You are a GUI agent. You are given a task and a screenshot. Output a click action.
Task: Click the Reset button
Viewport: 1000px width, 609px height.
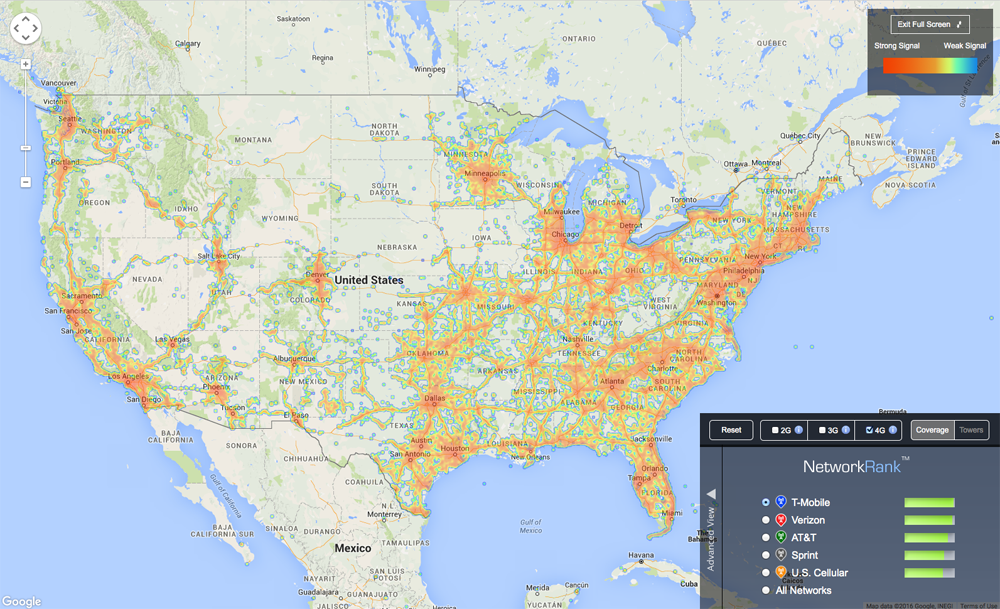[731, 430]
